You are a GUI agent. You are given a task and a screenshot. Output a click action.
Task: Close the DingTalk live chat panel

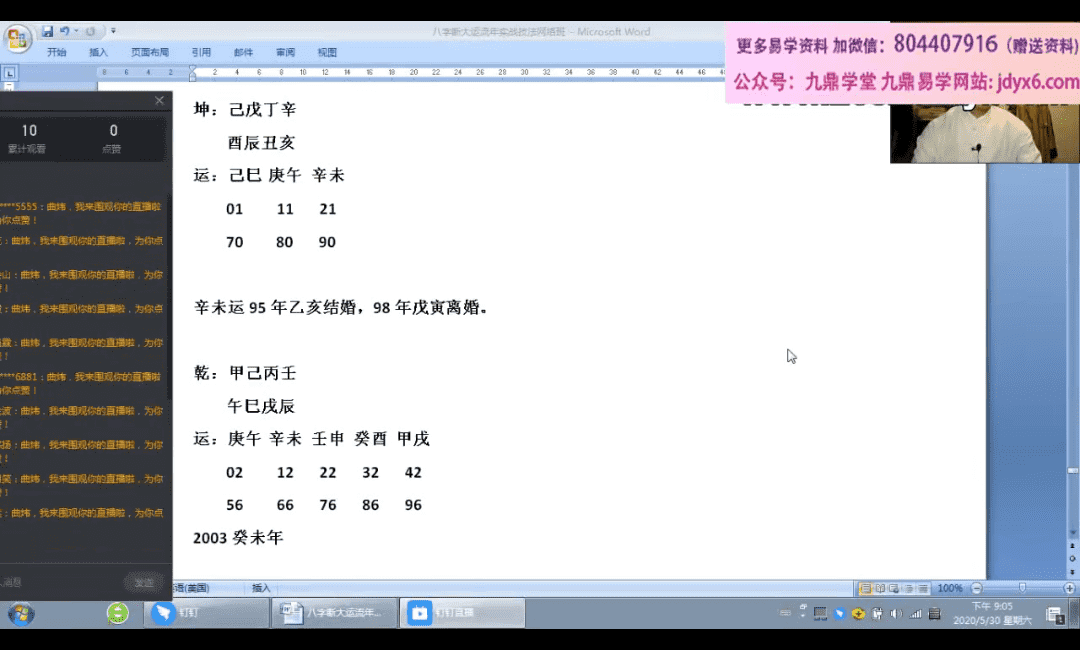159,101
